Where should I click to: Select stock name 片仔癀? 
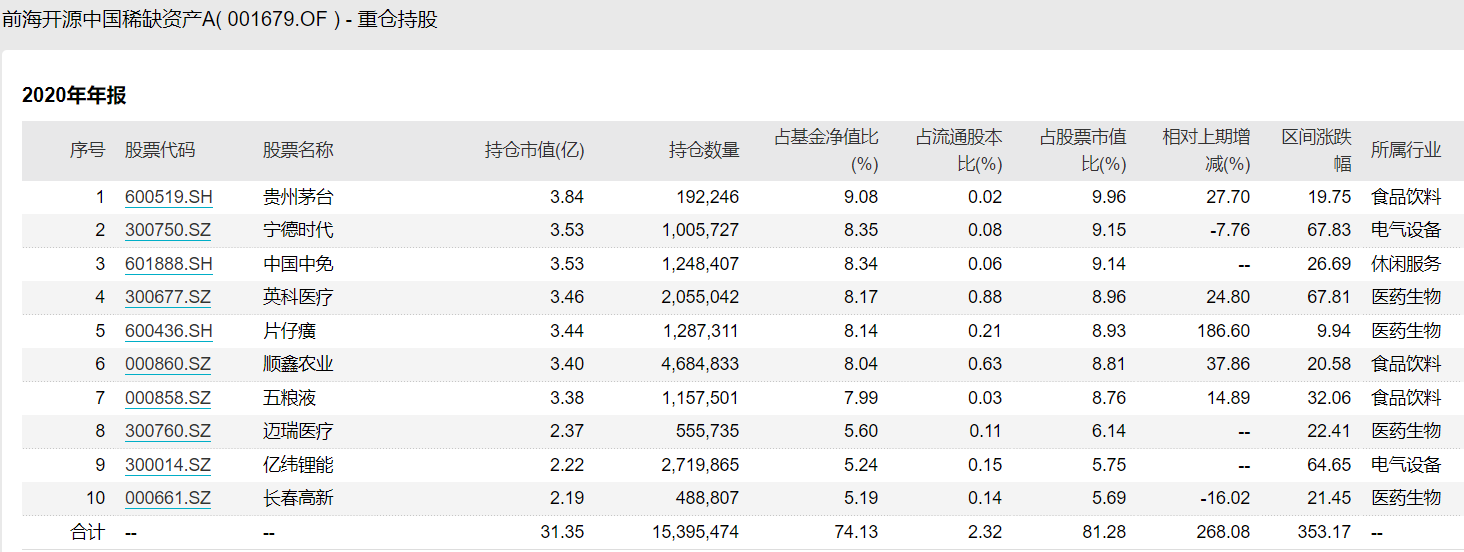pos(290,331)
